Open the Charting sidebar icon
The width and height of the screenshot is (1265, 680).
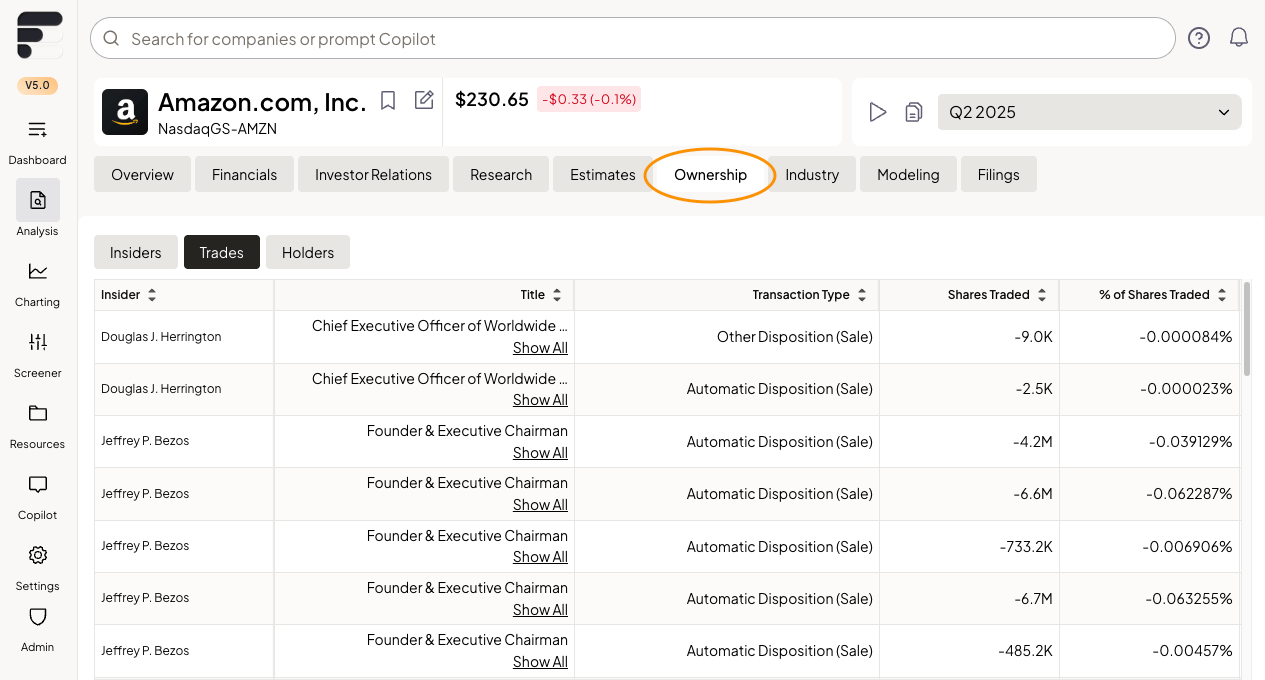37,271
